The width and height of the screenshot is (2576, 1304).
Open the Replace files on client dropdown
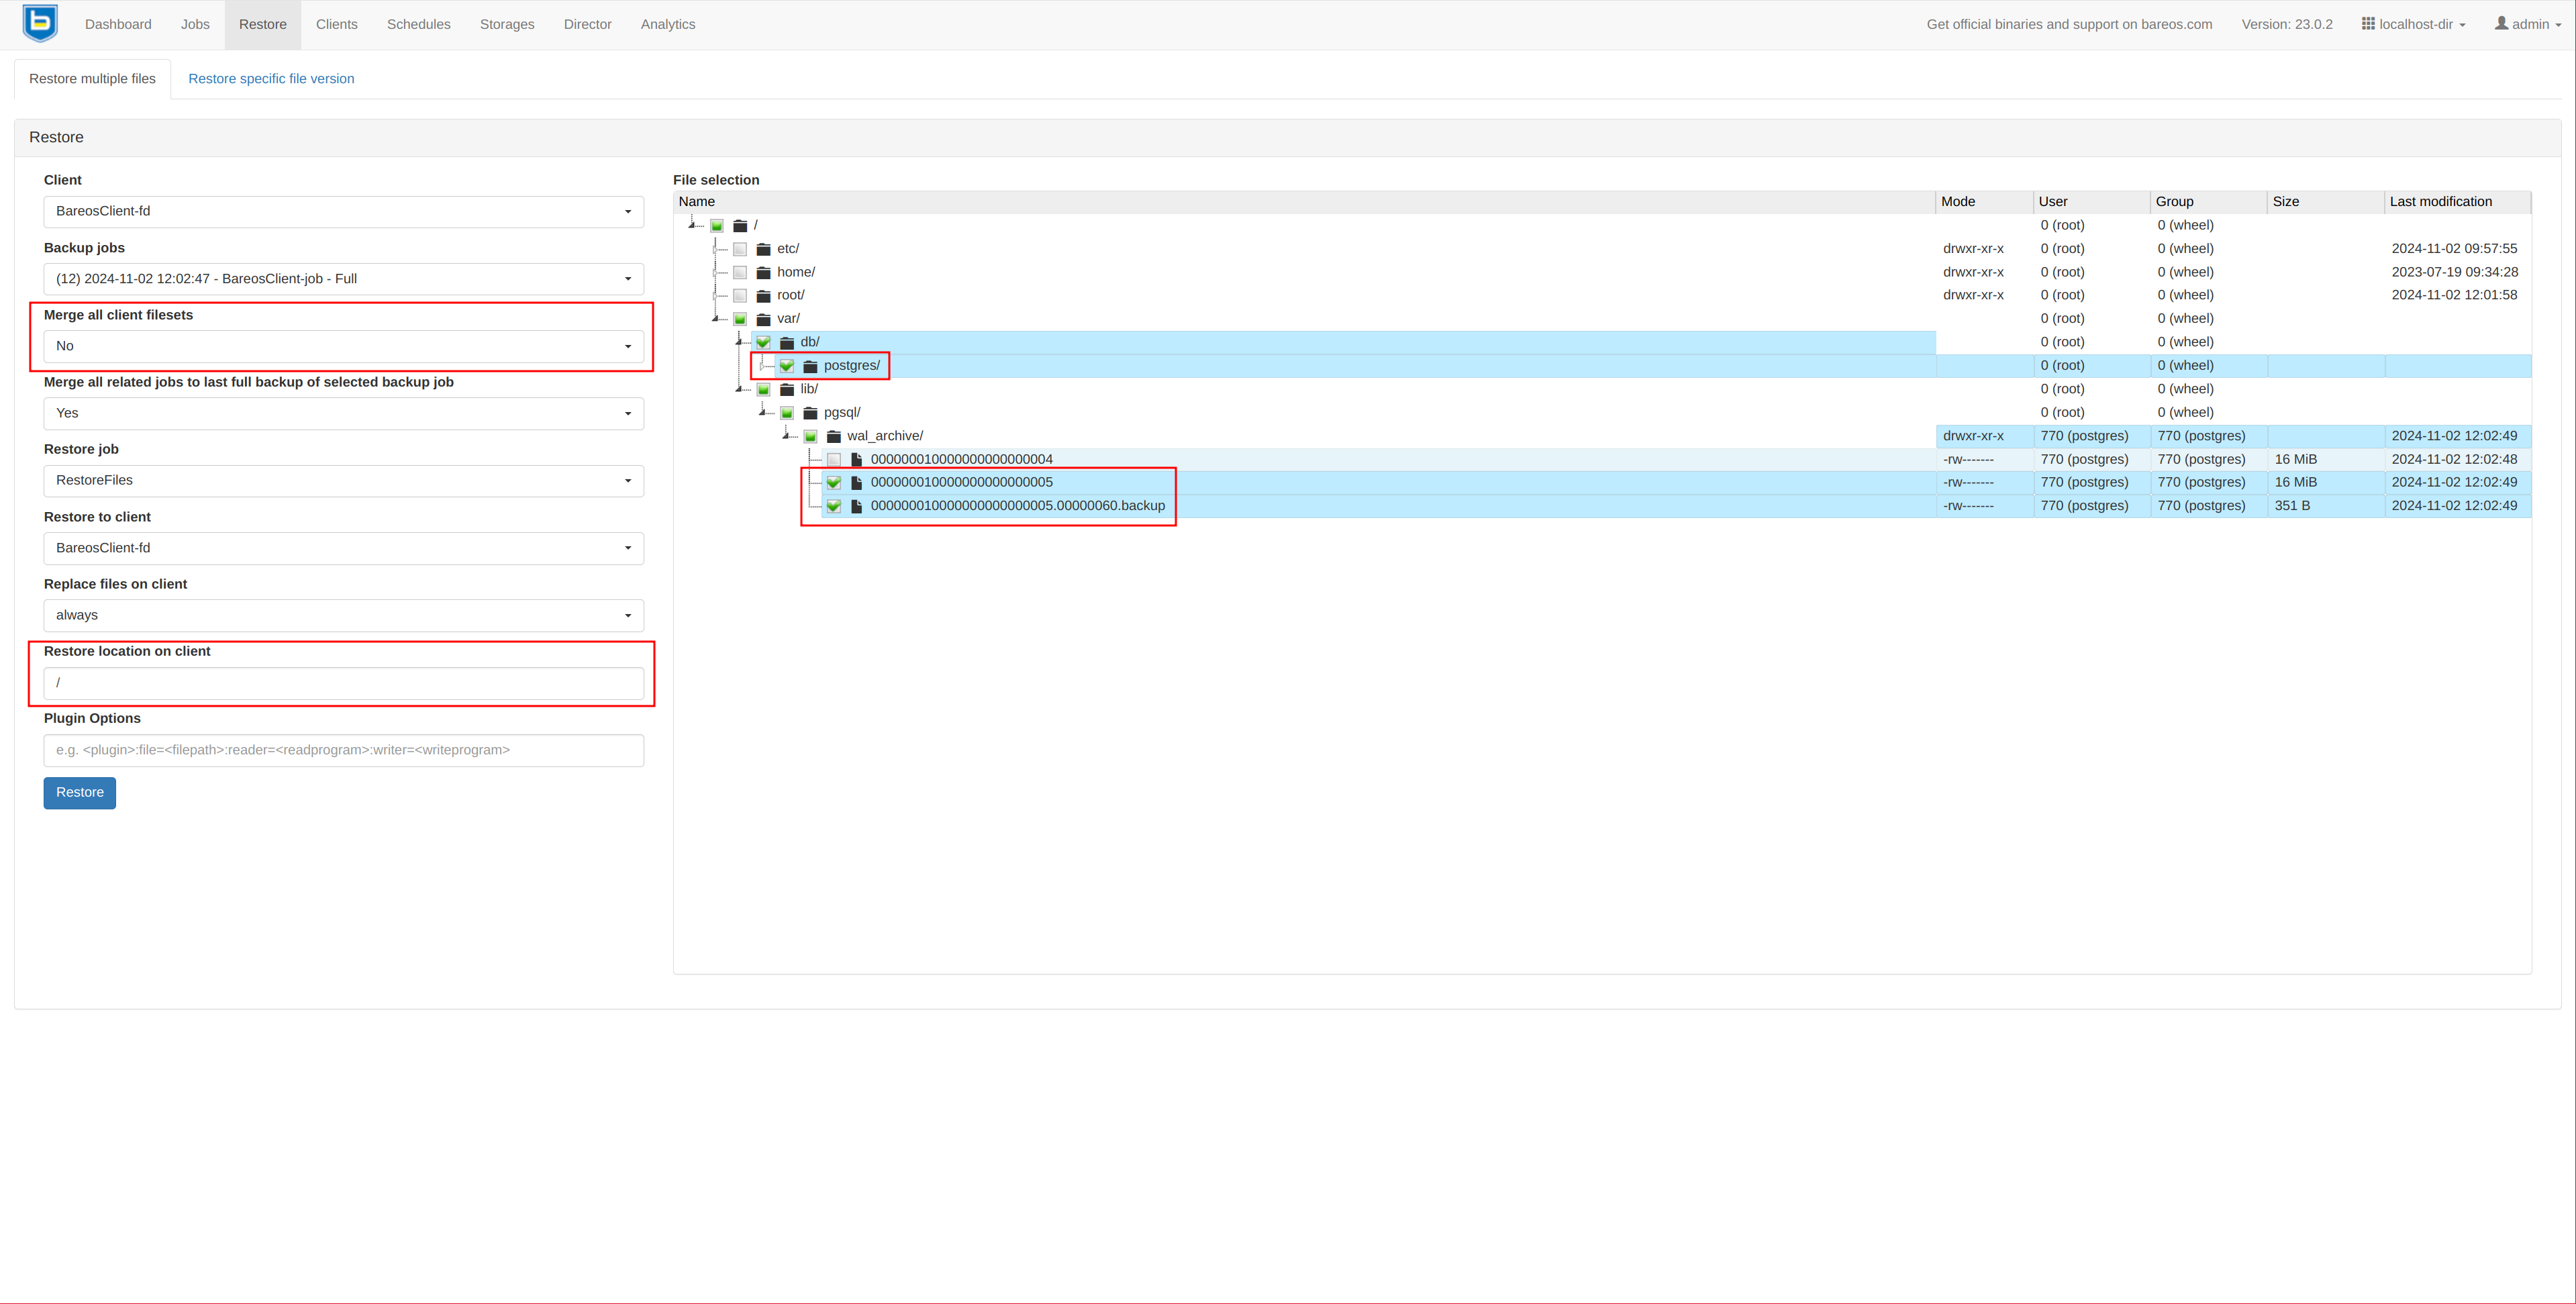tap(343, 615)
